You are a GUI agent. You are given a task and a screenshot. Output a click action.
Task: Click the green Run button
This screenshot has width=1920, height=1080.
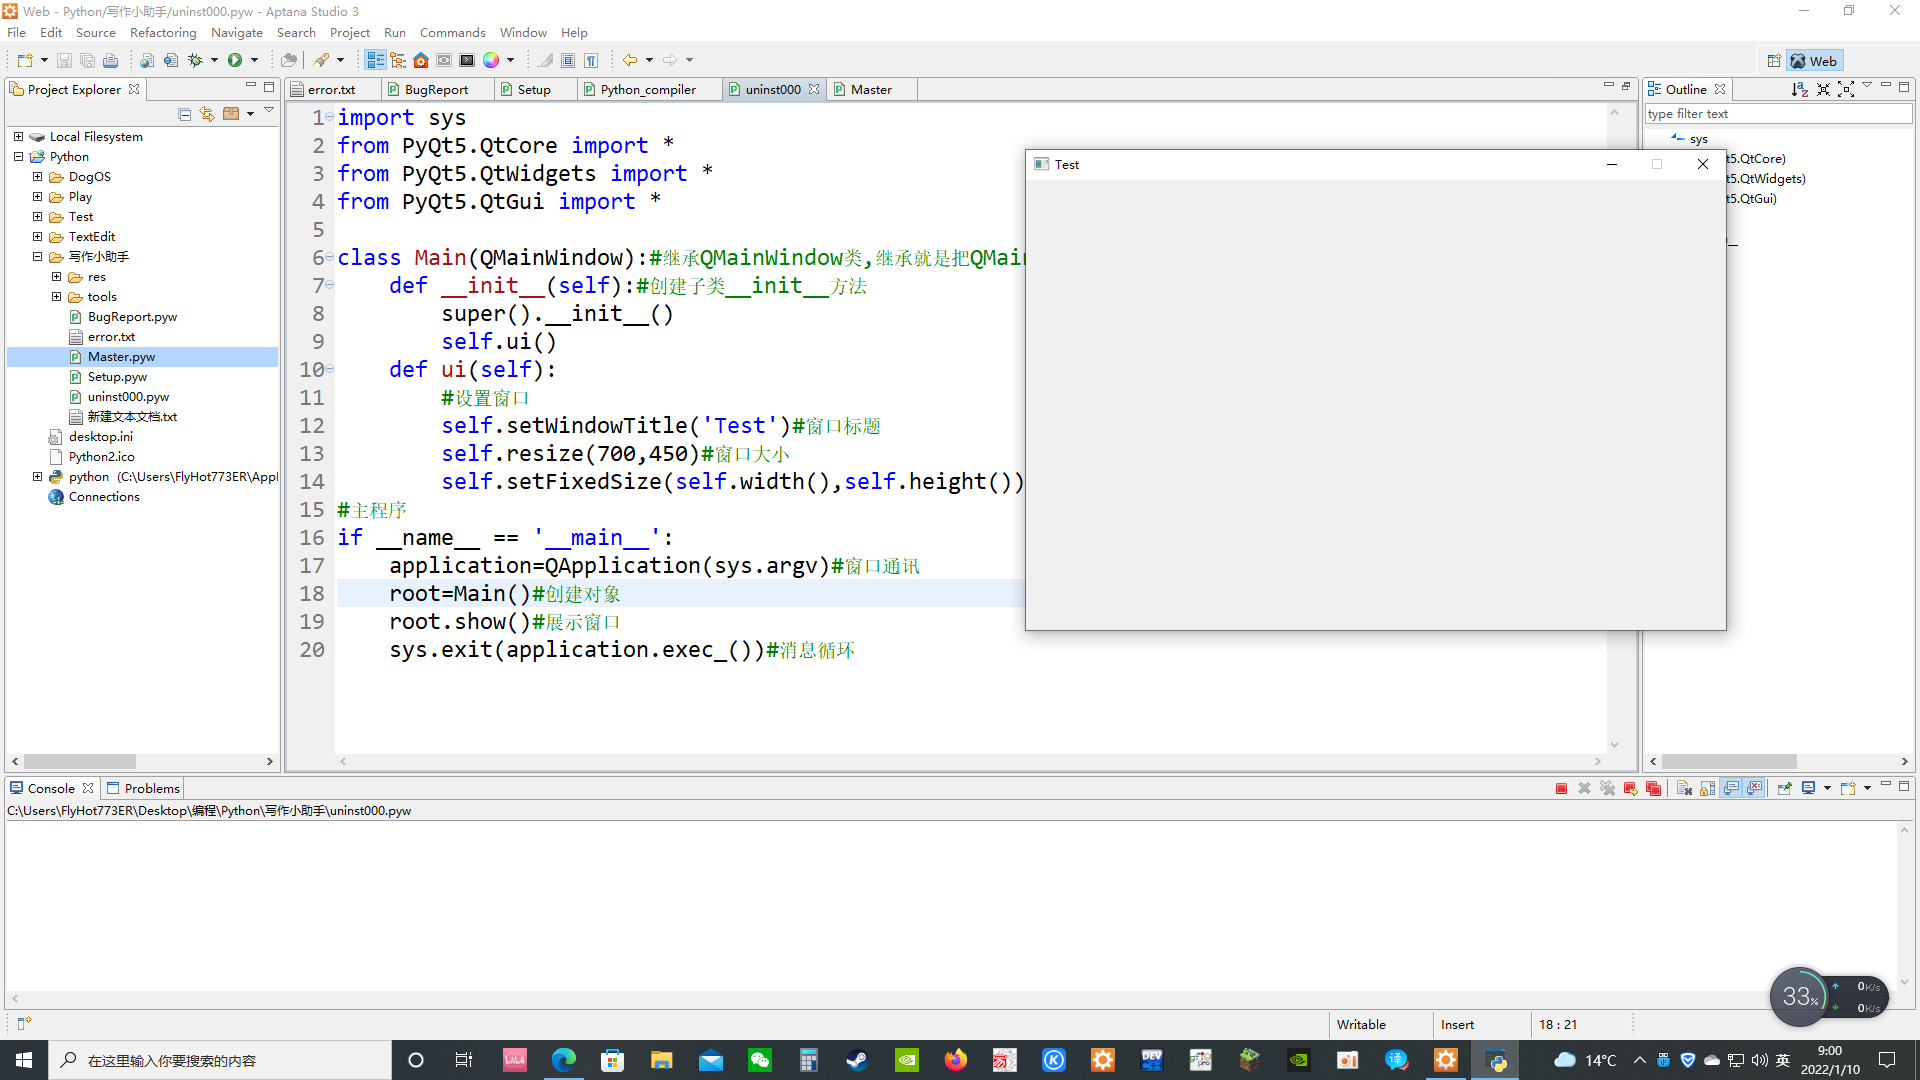pyautogui.click(x=235, y=60)
